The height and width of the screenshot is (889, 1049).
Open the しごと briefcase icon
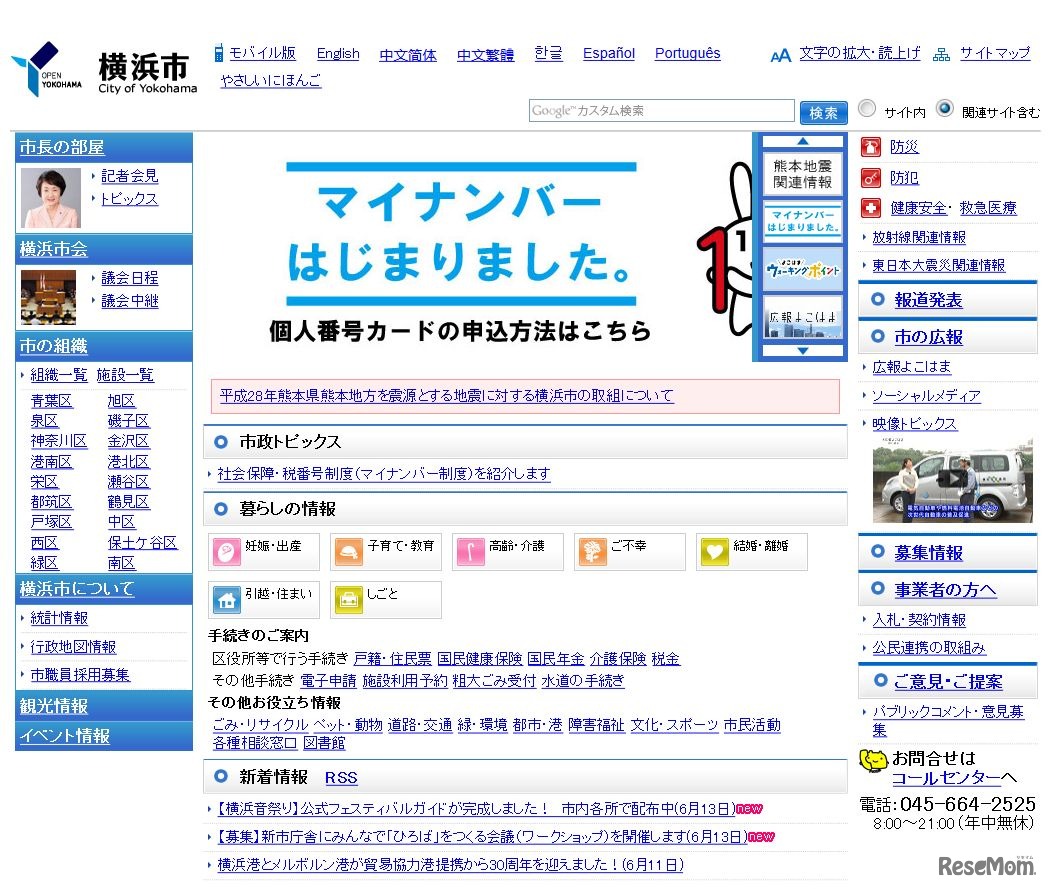coord(349,600)
